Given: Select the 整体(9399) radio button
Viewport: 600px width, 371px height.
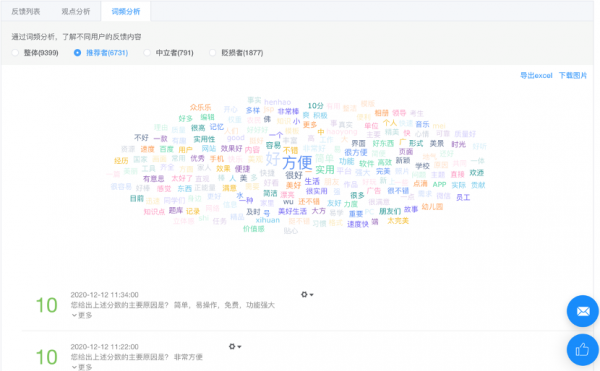Looking at the screenshot, I should pyautogui.click(x=15, y=53).
